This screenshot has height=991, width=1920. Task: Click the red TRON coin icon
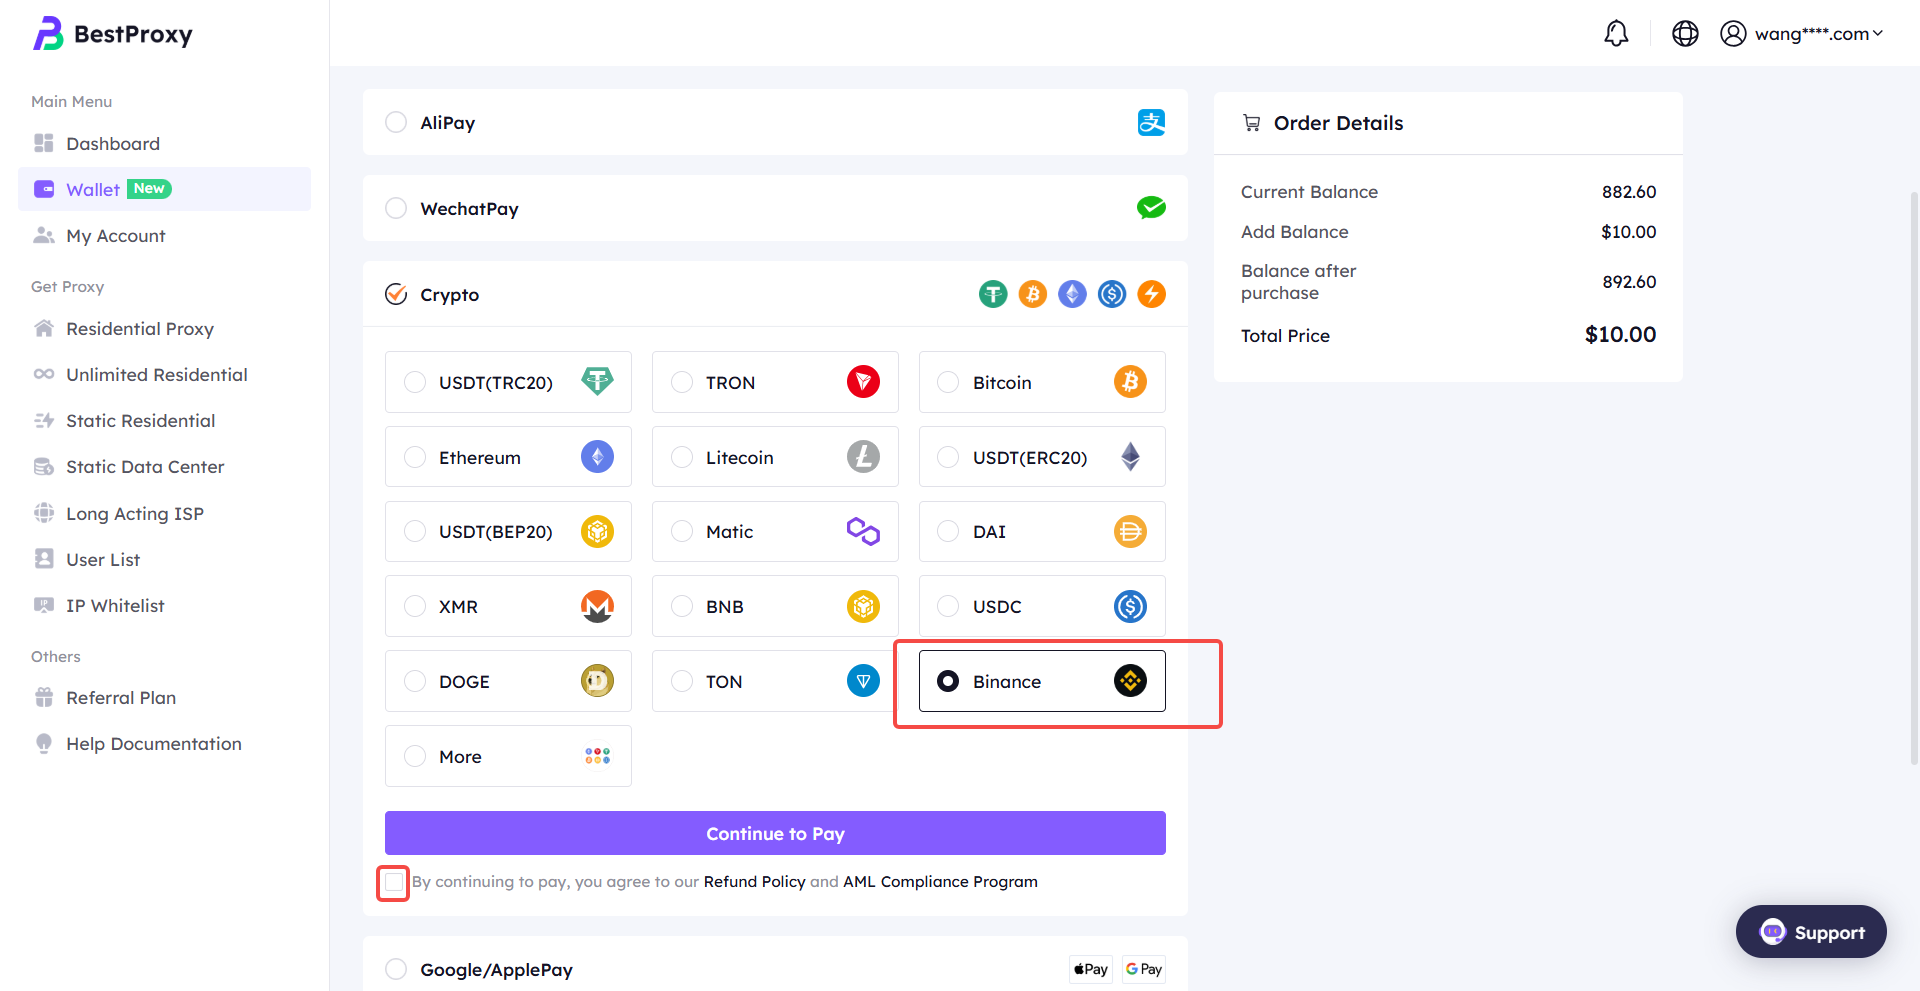(863, 382)
